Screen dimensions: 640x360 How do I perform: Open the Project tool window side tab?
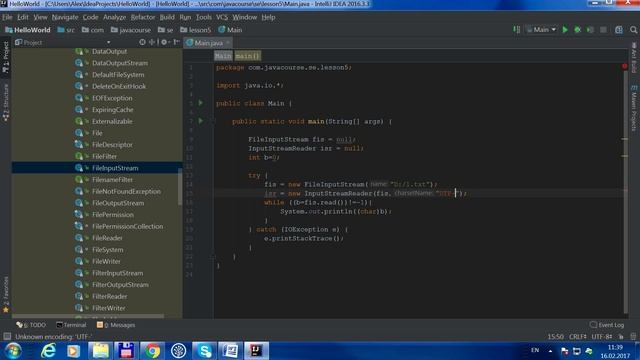pyautogui.click(x=6, y=57)
